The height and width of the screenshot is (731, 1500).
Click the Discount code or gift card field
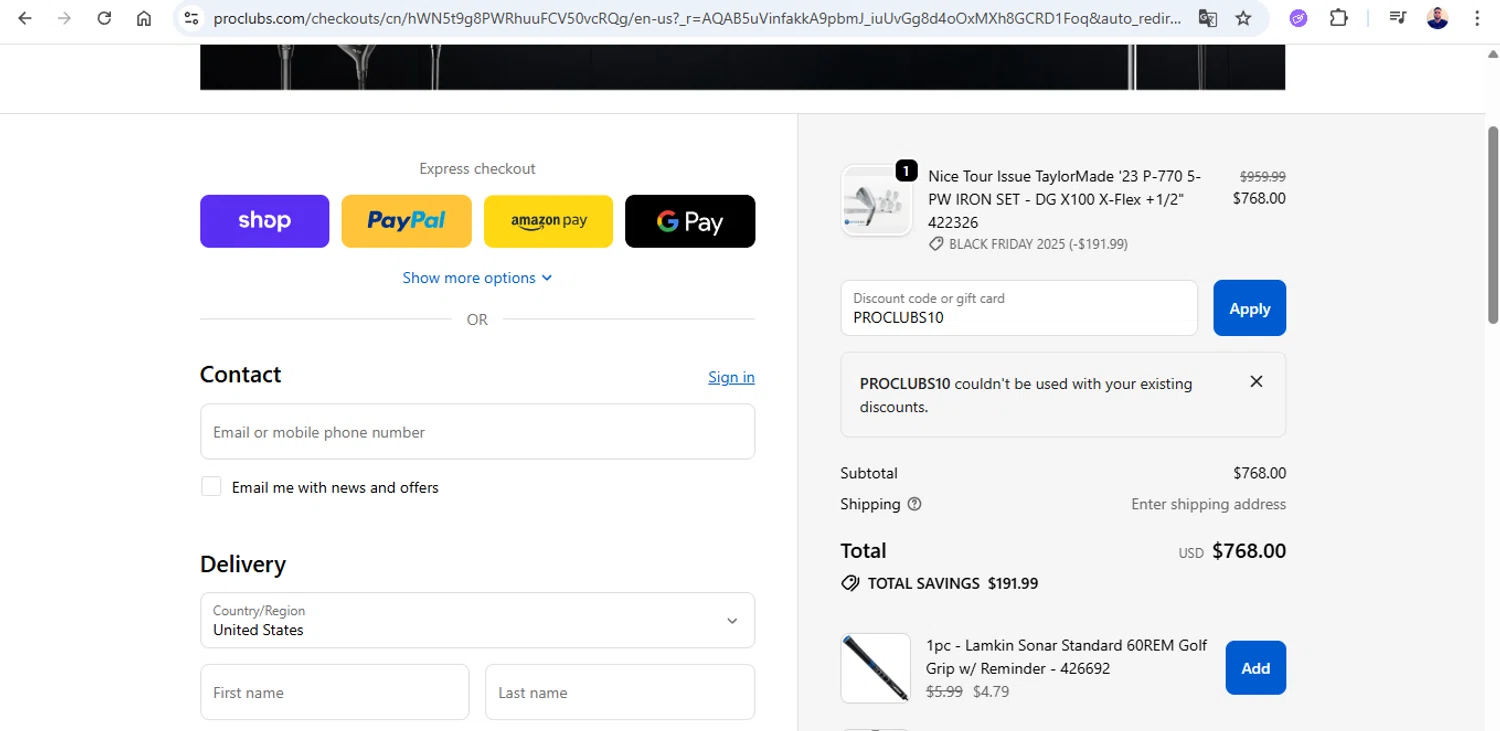(1019, 308)
